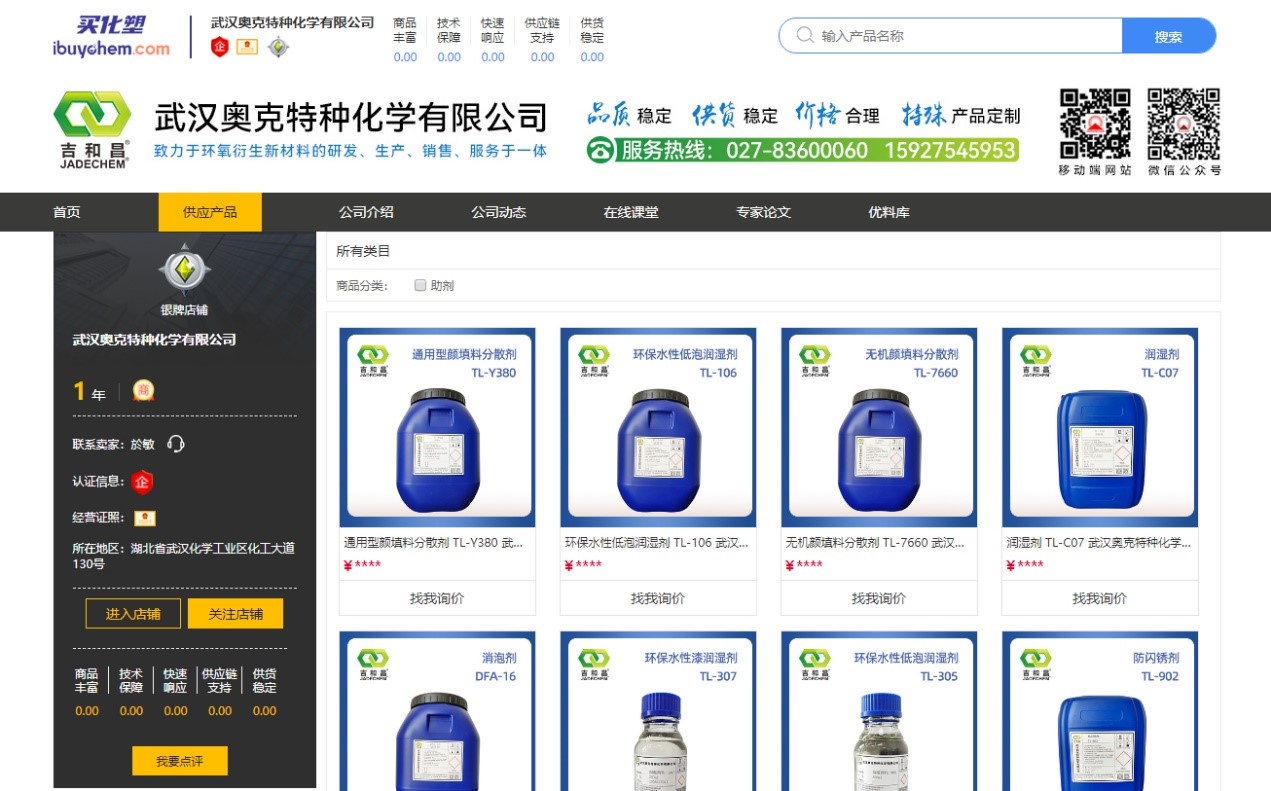Open the DFA-16 defoamer product image
Screen dimensions: 1271x791
point(437,710)
